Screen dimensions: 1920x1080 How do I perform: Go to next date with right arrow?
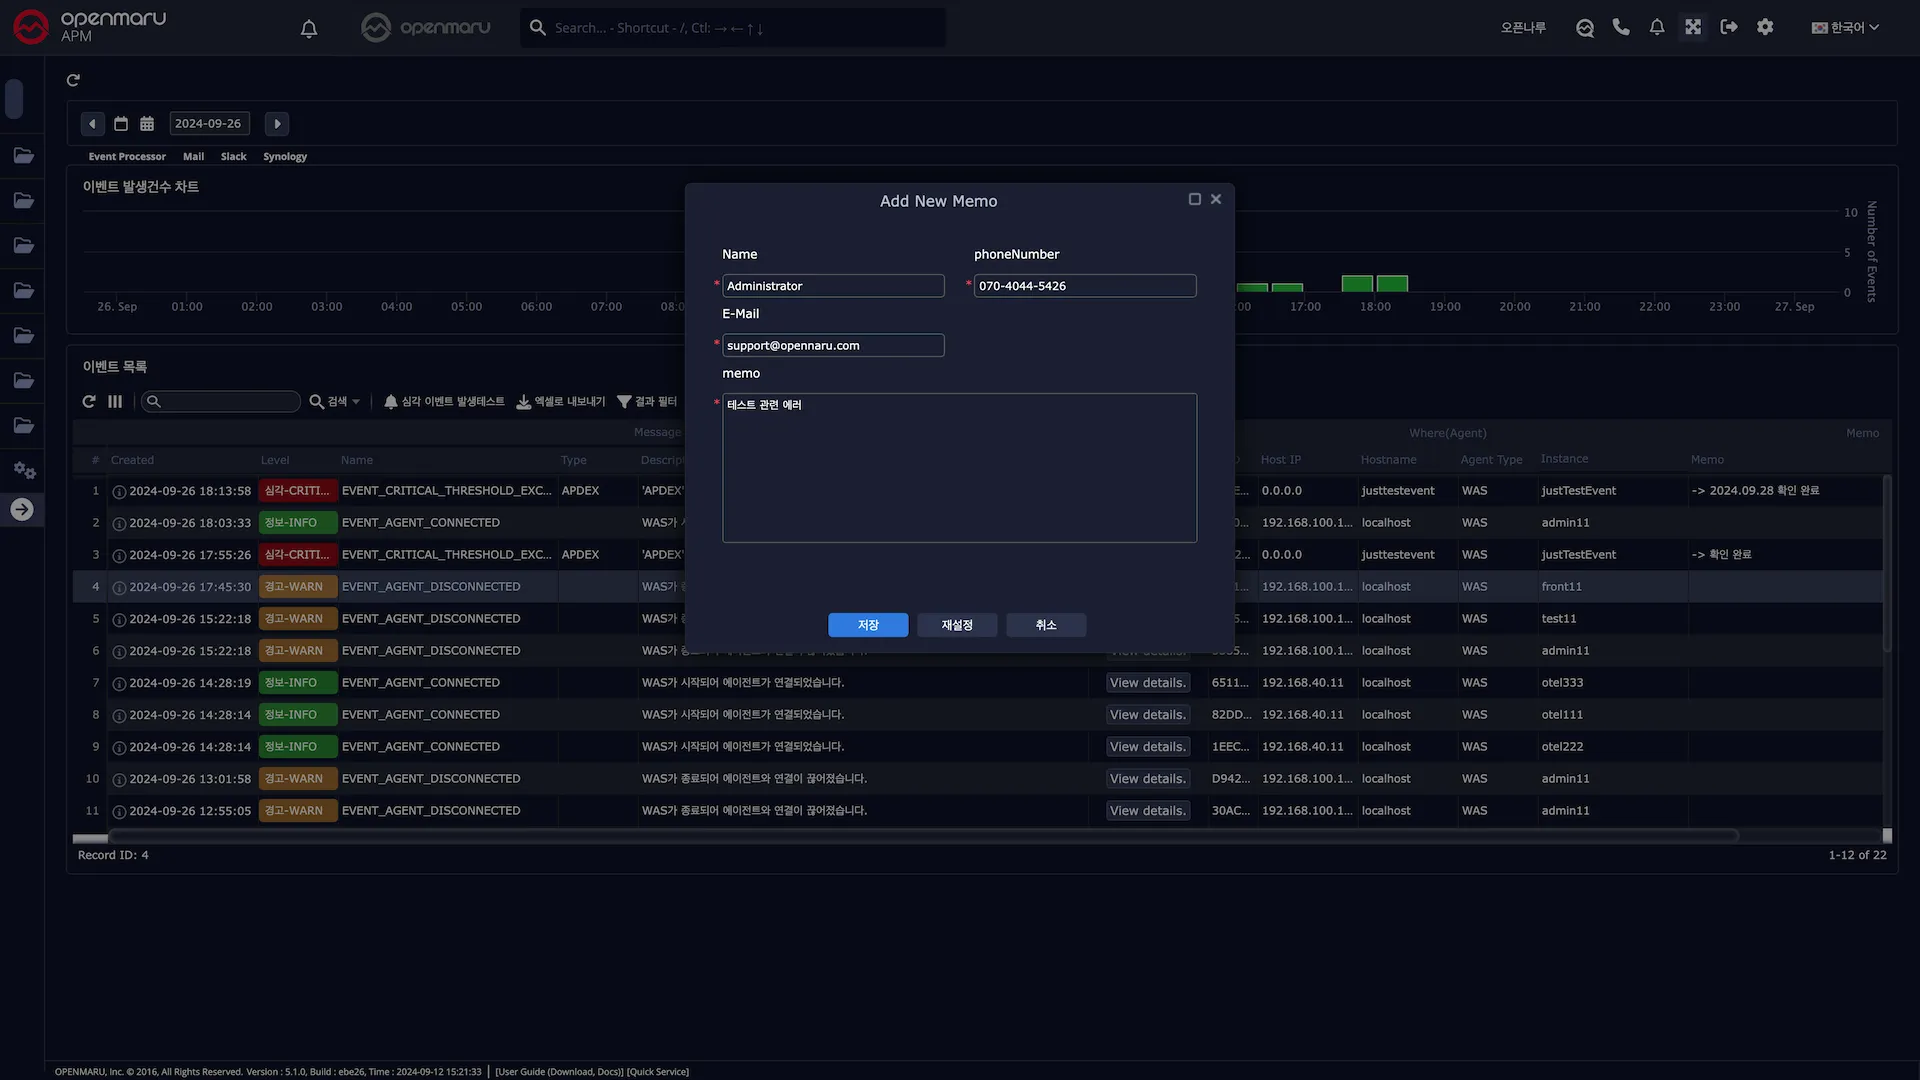pyautogui.click(x=277, y=124)
